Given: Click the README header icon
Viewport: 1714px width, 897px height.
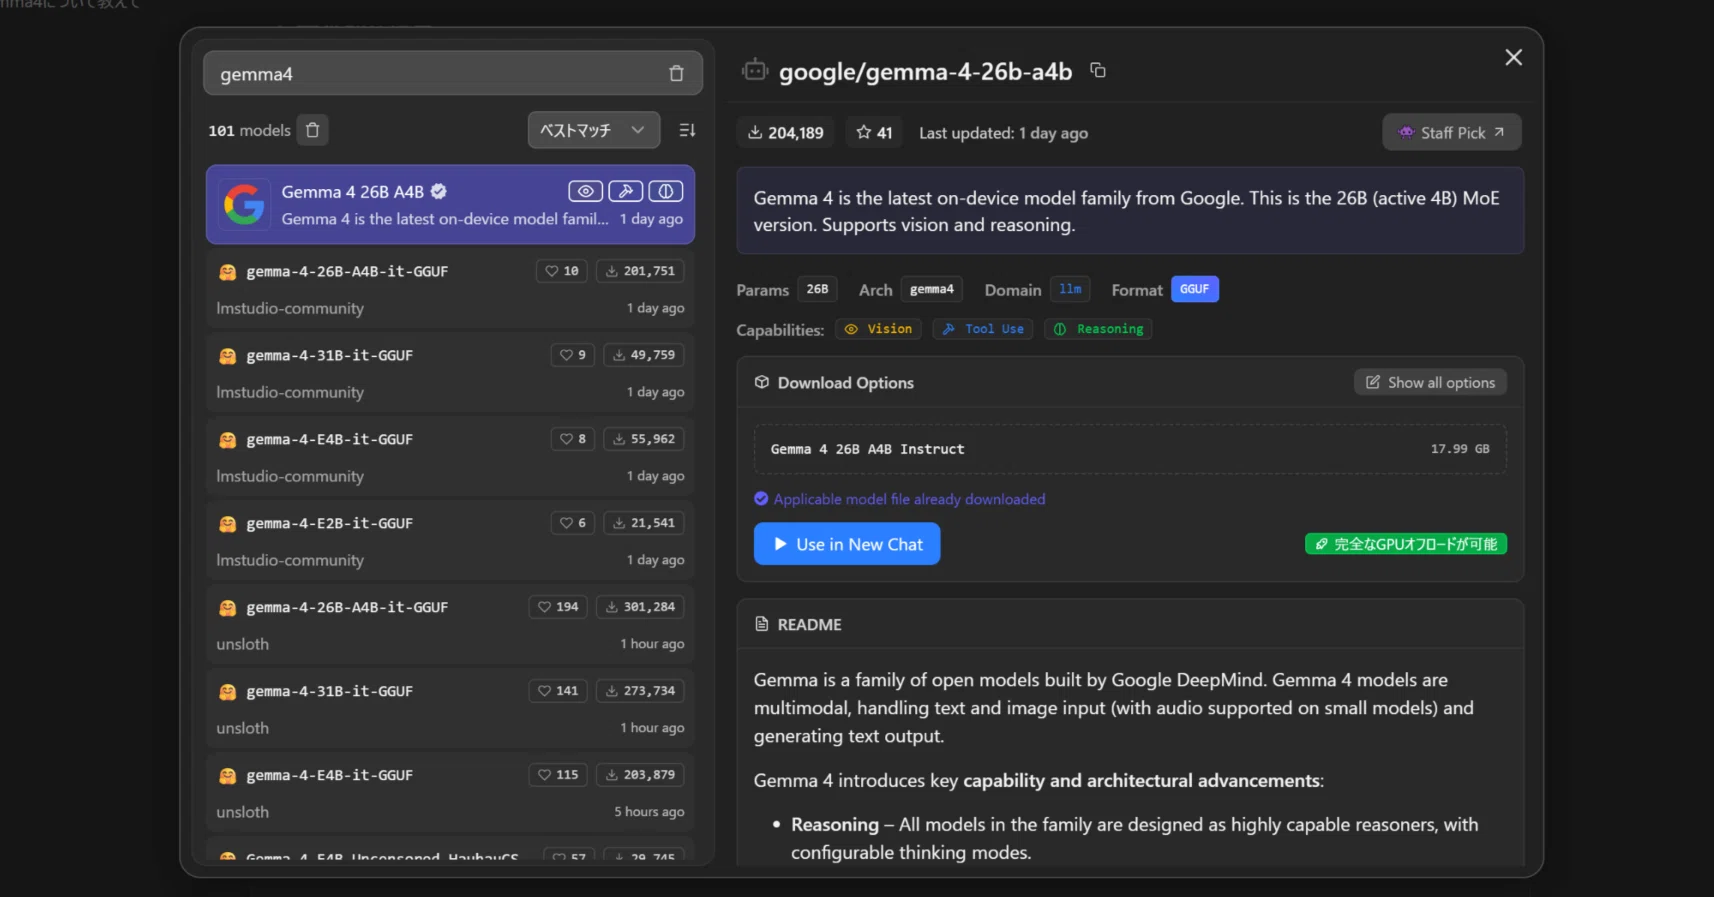Looking at the screenshot, I should (762, 624).
